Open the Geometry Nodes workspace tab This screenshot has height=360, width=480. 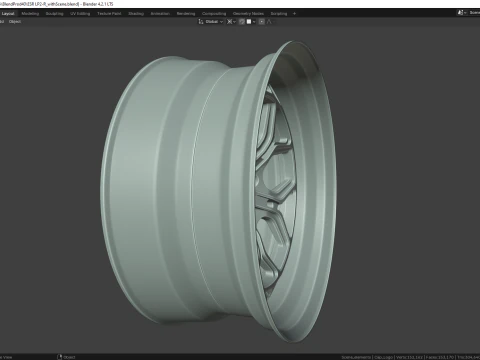(248, 14)
